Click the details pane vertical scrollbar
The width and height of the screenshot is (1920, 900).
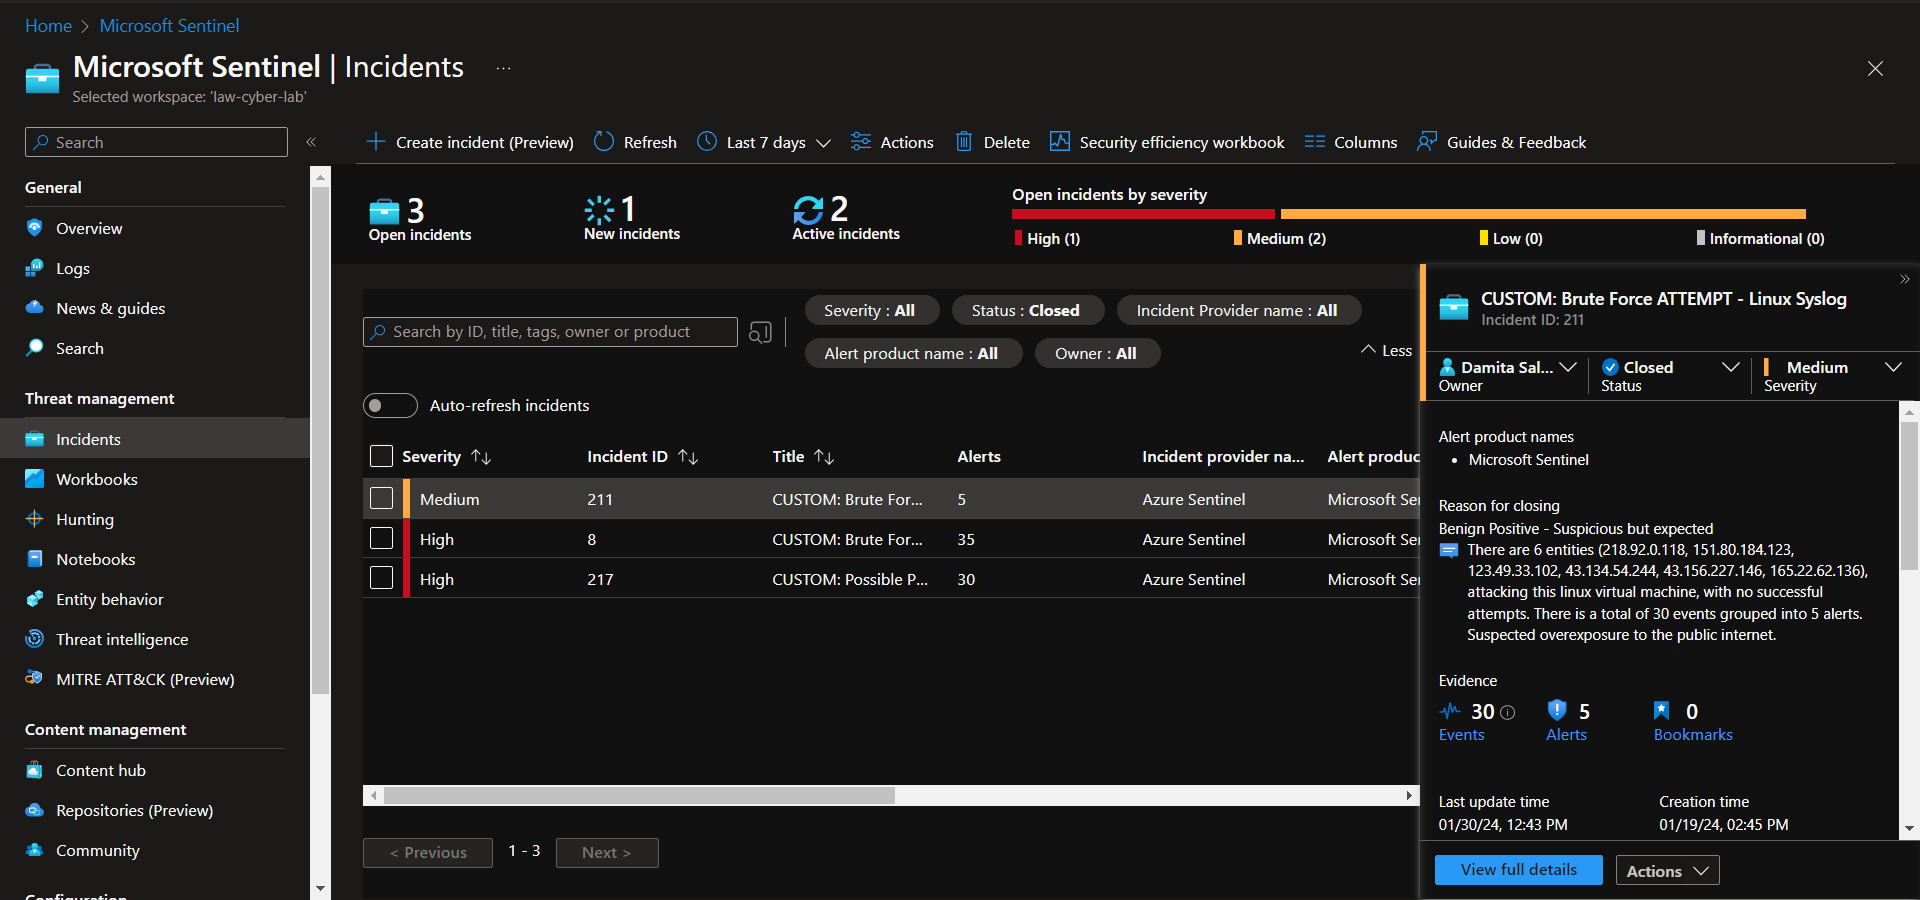tap(1909, 495)
